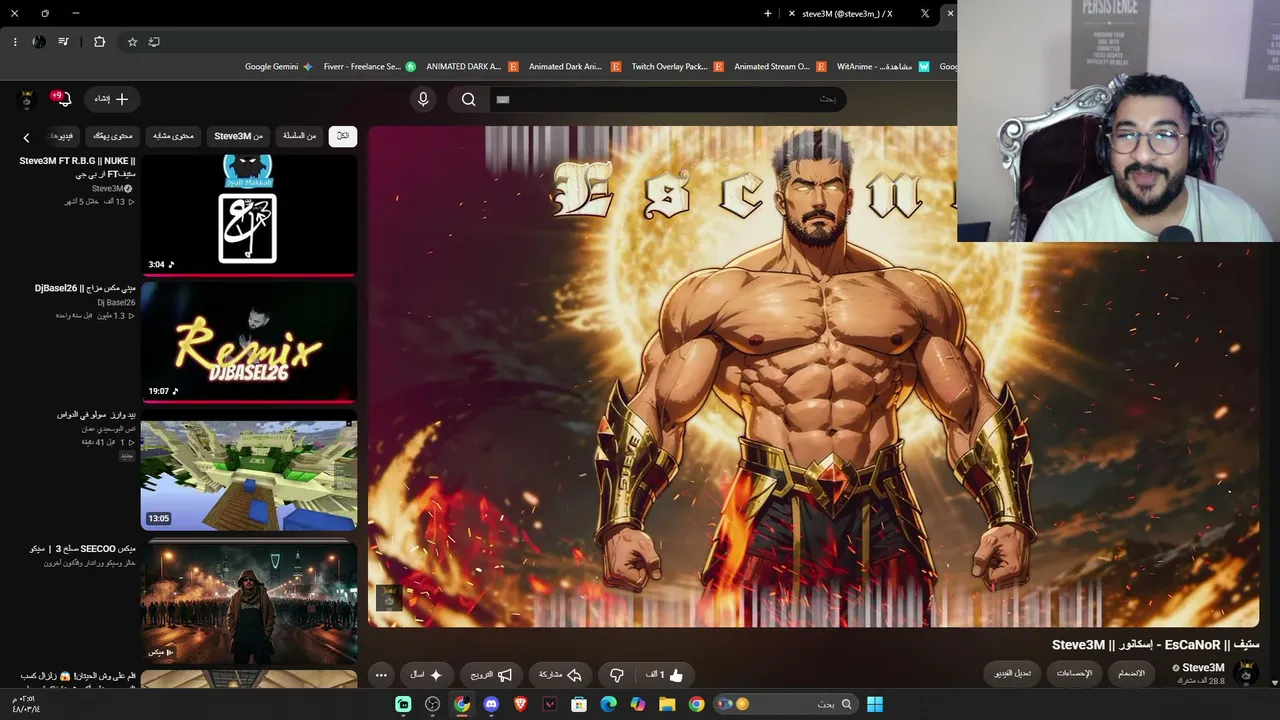This screenshot has width=1280, height=720.
Task: Open the Animated Stream O... bookmark
Action: [780, 67]
